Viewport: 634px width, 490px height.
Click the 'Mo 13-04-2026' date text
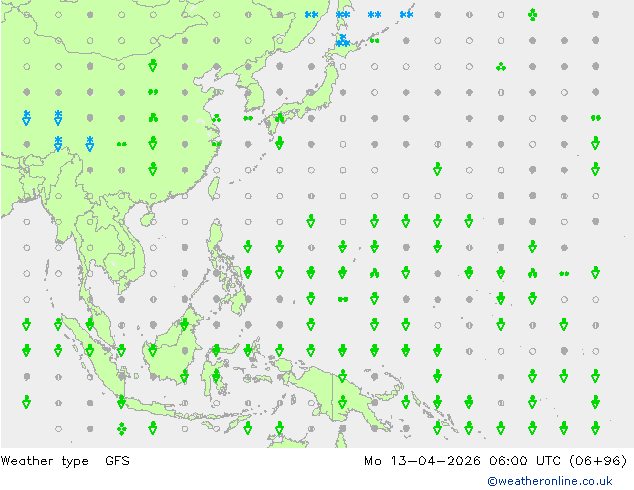tap(422, 460)
